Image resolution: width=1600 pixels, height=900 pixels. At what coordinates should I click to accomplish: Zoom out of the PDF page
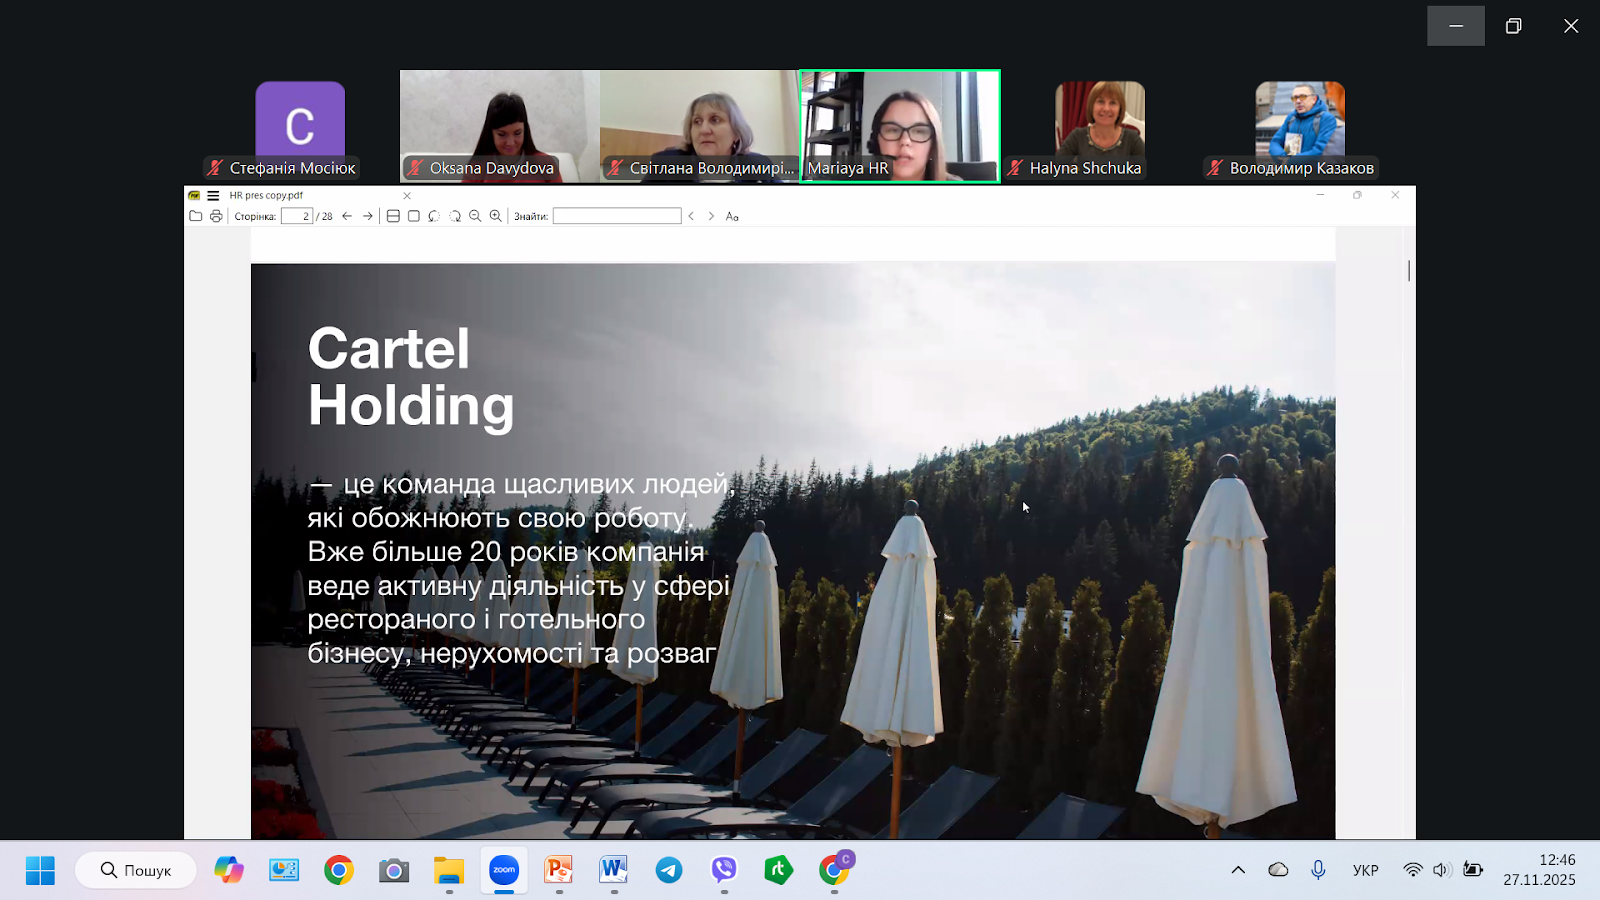[475, 216]
